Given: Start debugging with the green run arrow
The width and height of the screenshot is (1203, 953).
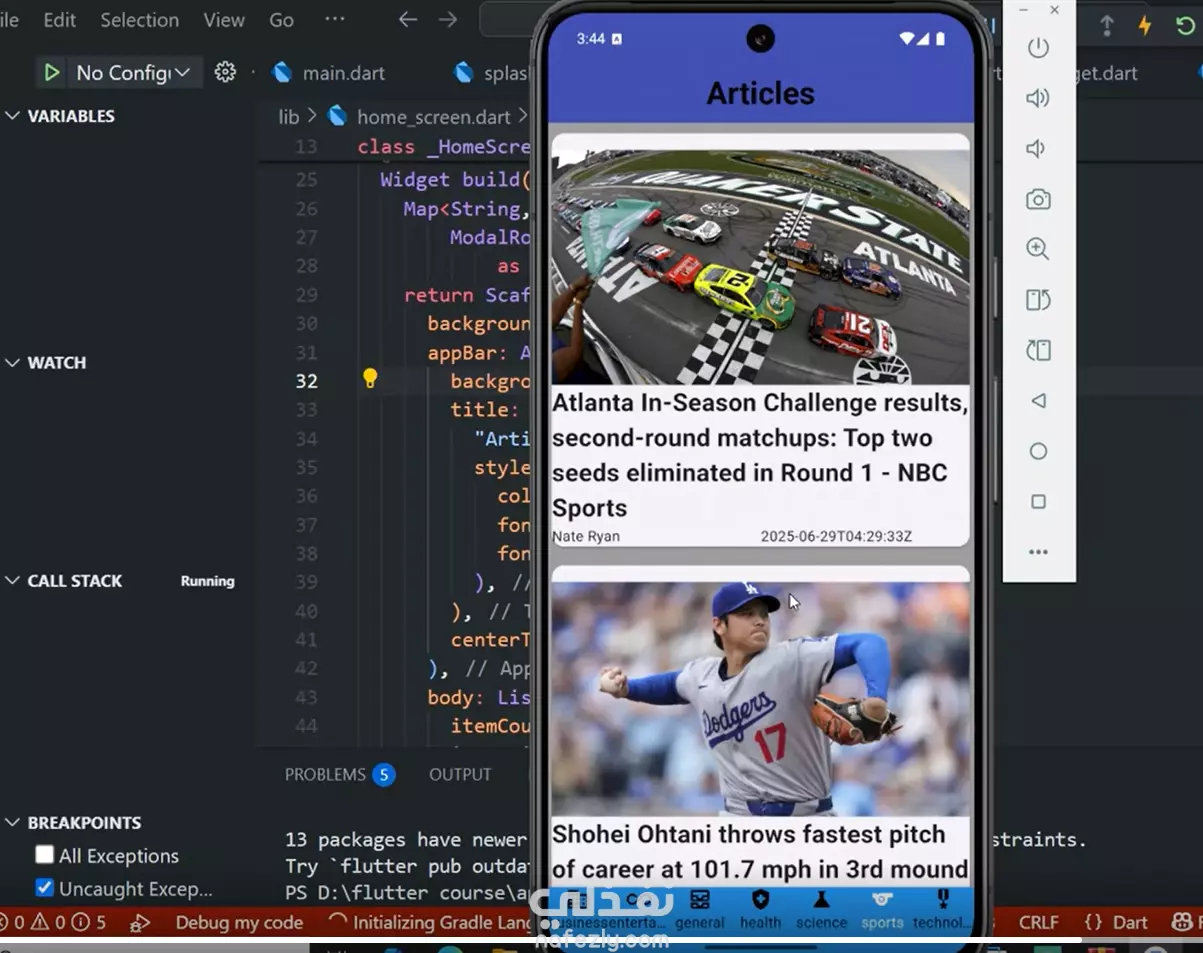Looking at the screenshot, I should click(x=51, y=72).
